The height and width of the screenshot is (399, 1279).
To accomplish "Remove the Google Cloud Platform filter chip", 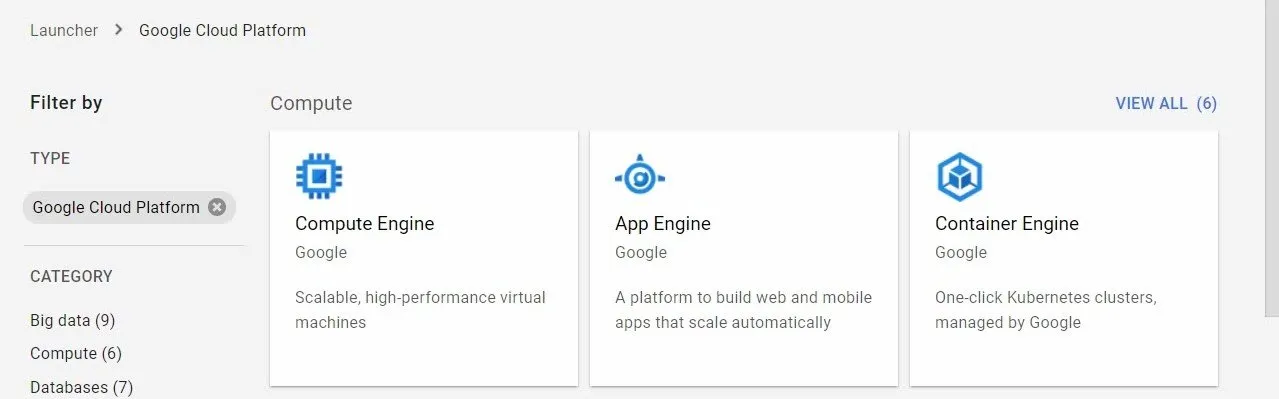I will coord(217,207).
